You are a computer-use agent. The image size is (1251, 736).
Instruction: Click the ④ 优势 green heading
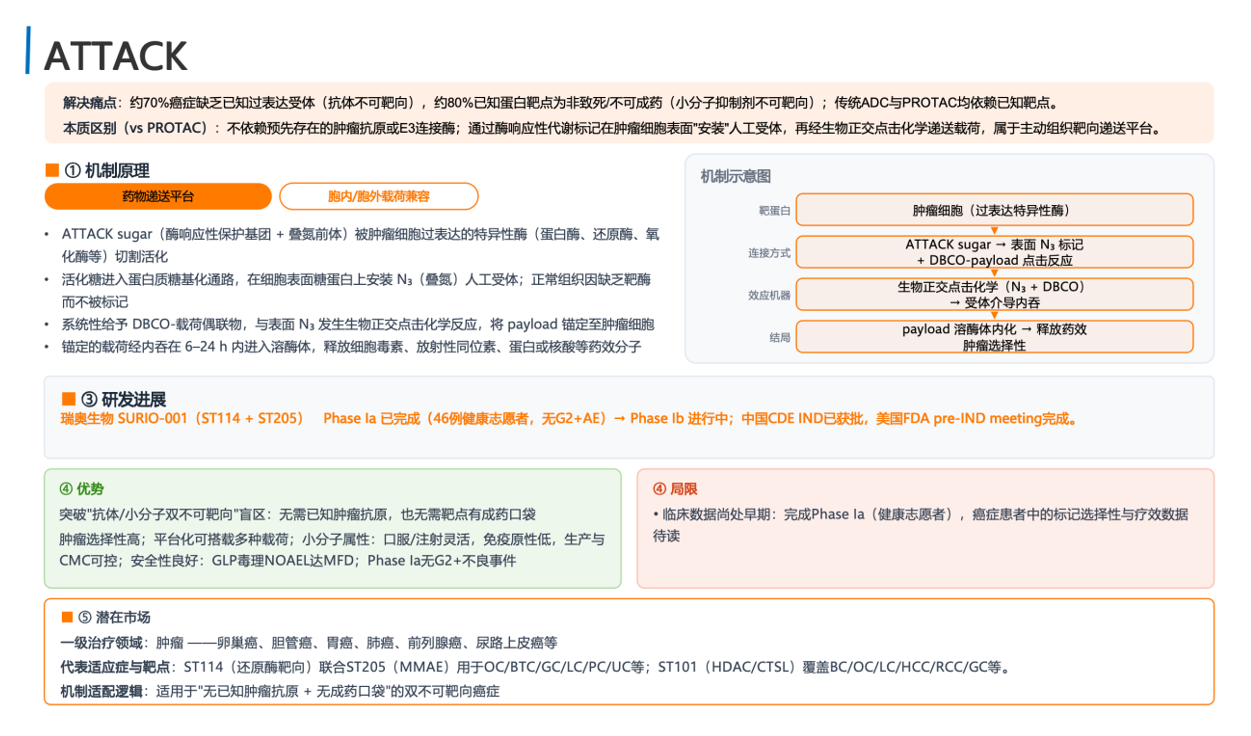pyautogui.click(x=81, y=489)
